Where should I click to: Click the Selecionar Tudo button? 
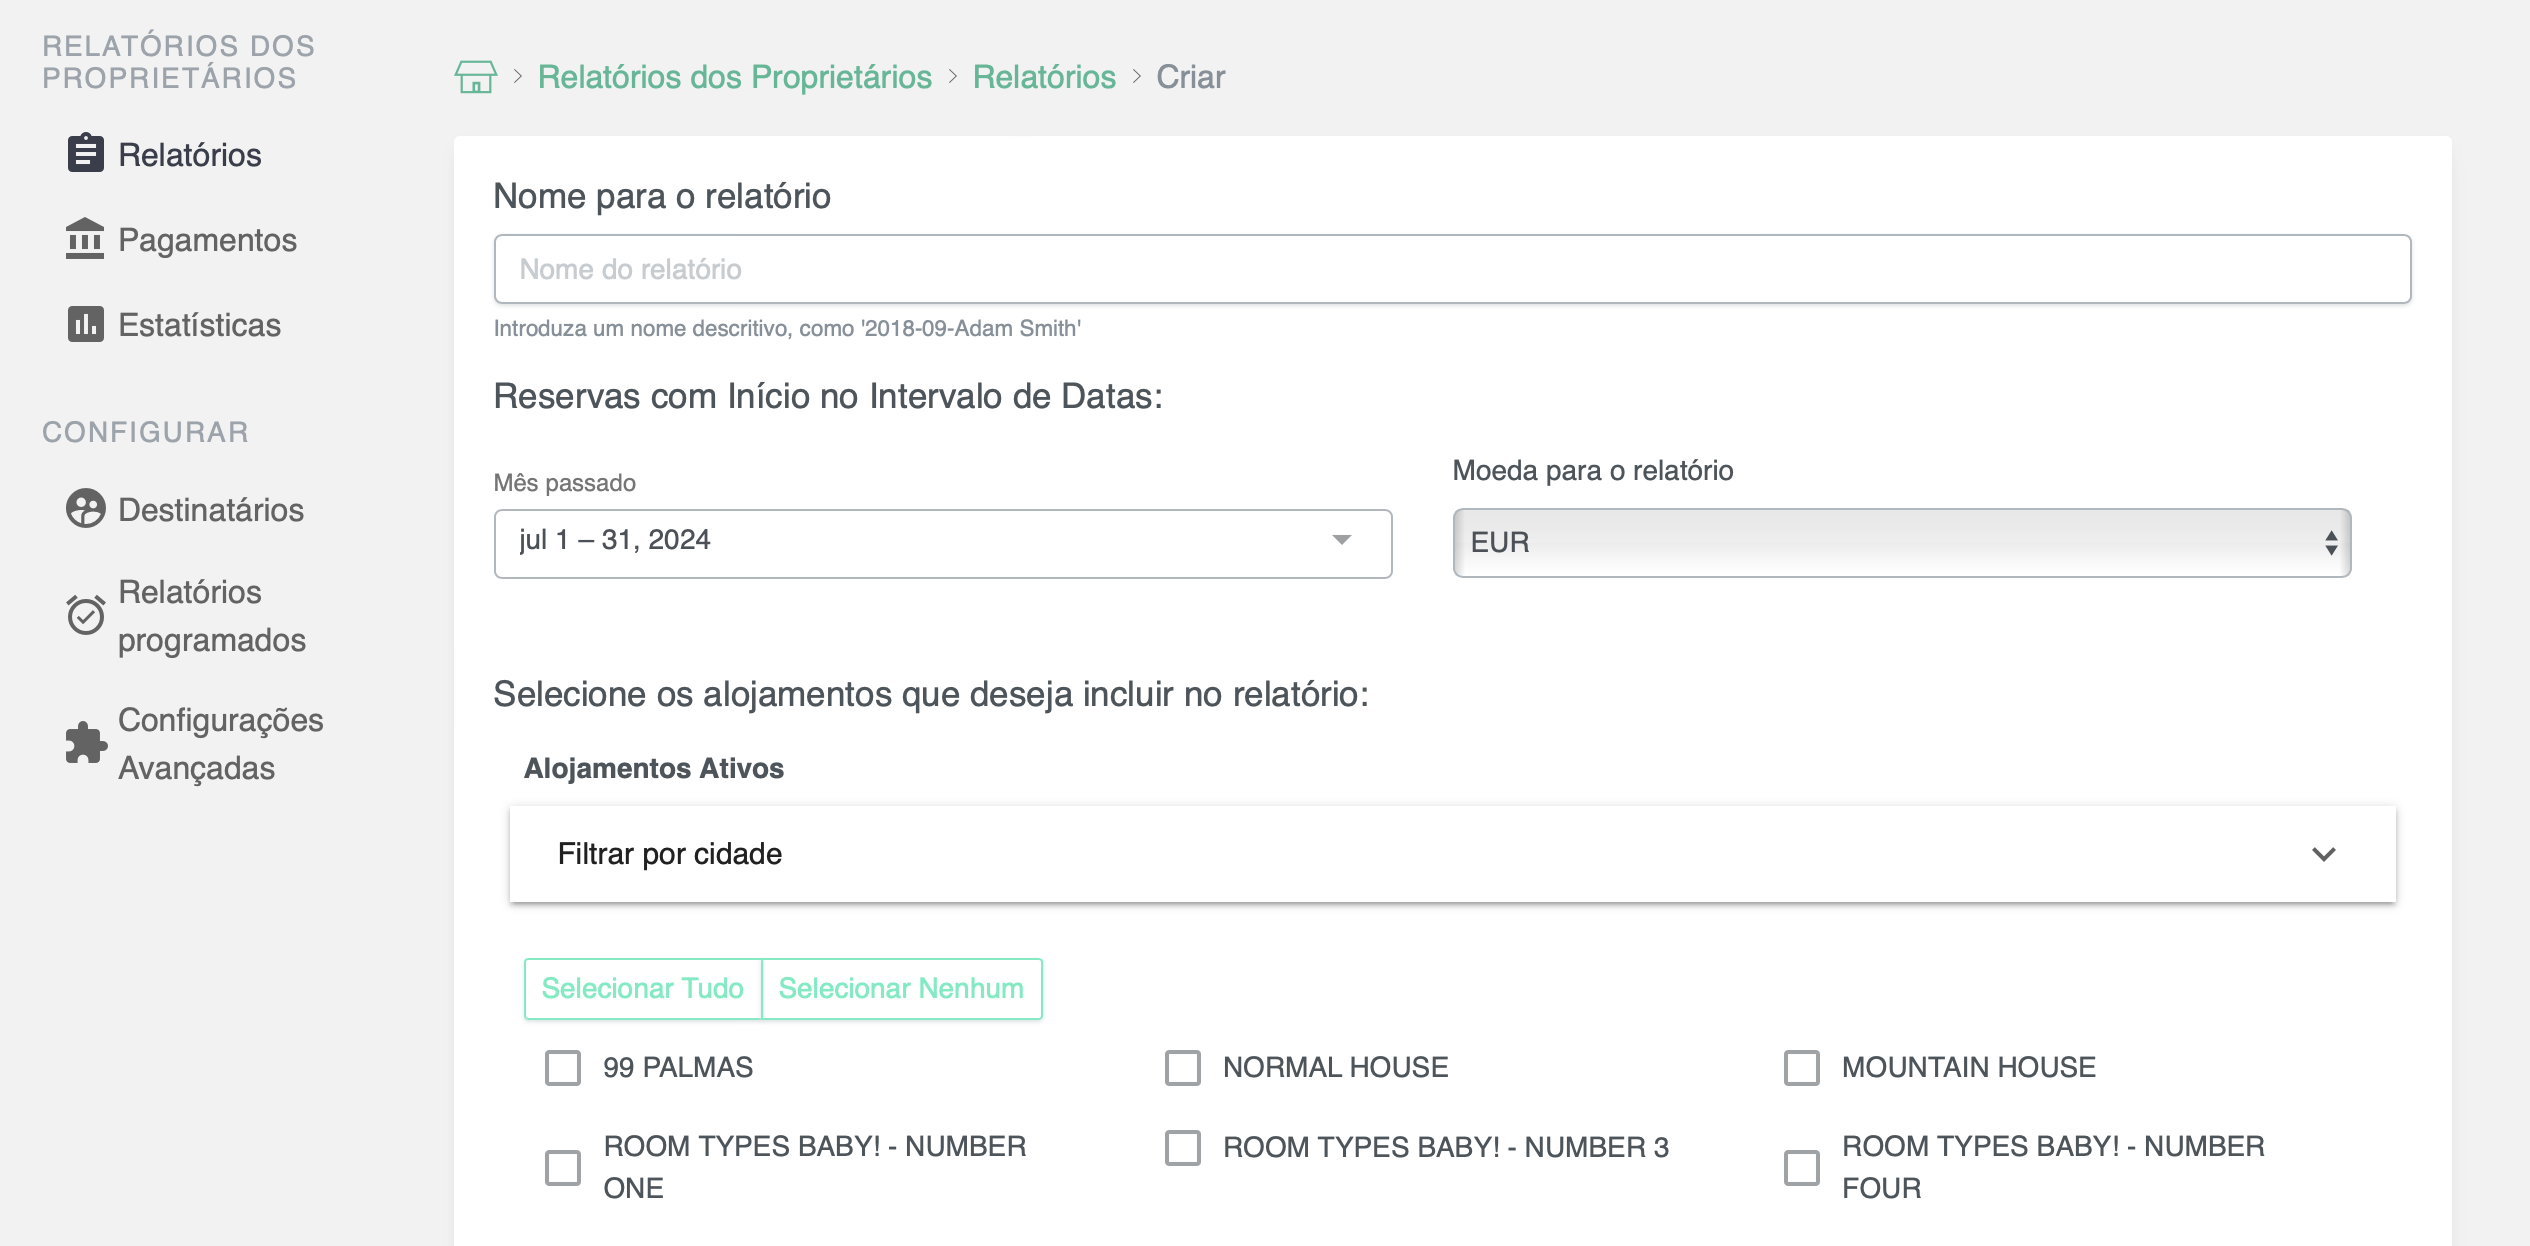[x=643, y=988]
